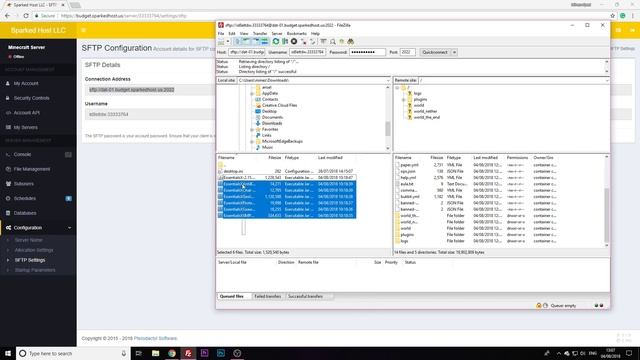This screenshot has width=640, height=360.
Task: Open Startup Parameters under Configuration
Action: pos(35,270)
